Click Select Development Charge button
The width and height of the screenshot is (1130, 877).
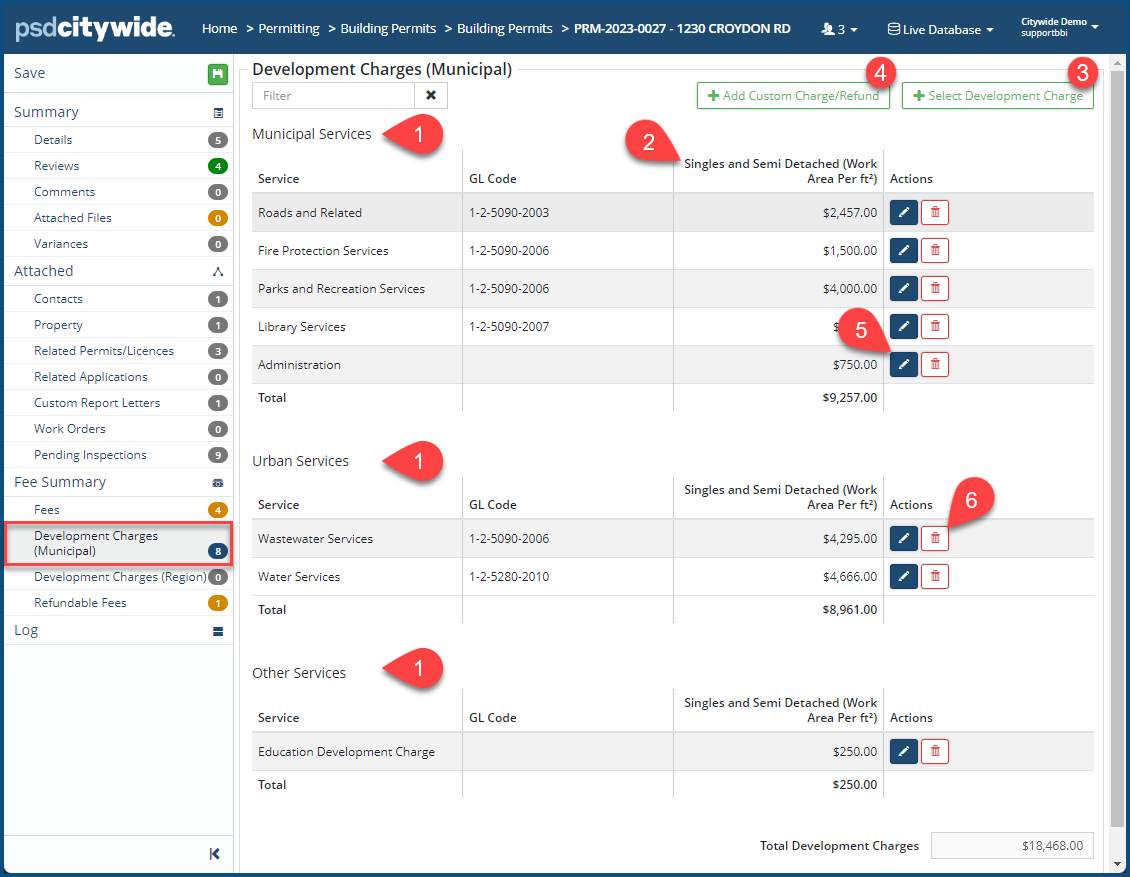(x=997, y=96)
